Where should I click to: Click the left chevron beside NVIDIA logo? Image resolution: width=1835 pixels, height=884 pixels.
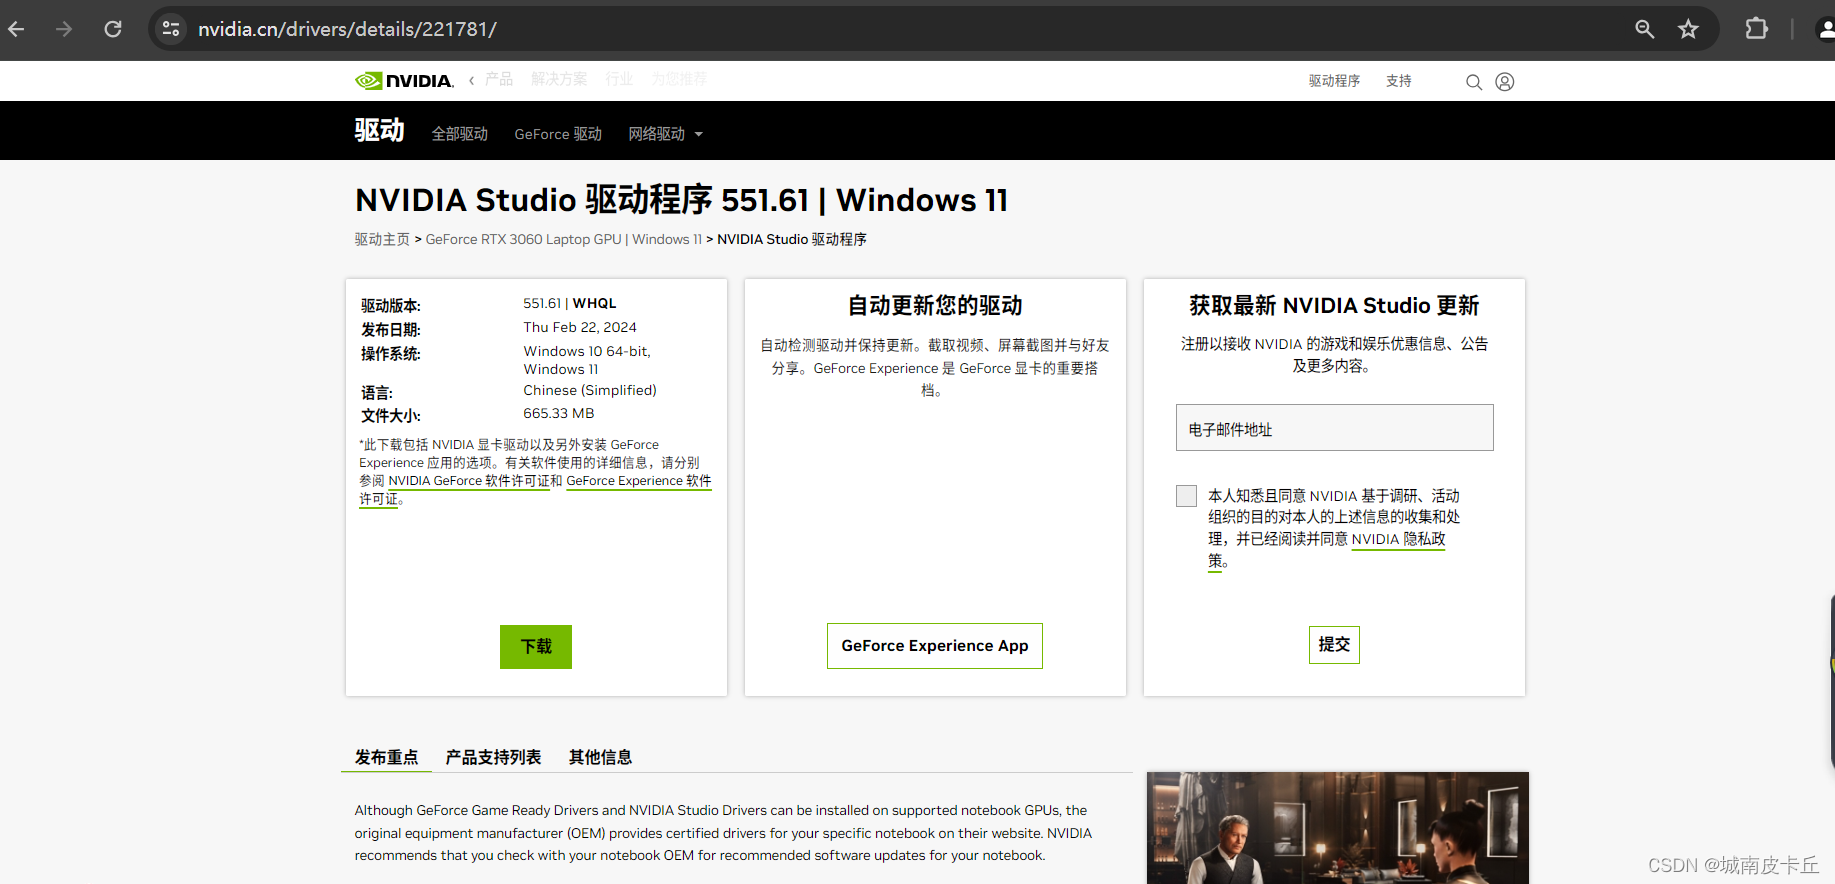[x=471, y=80]
